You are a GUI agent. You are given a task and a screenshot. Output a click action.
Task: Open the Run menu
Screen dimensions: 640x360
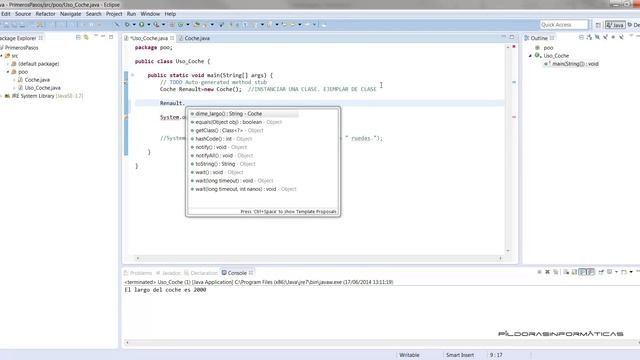click(131, 14)
